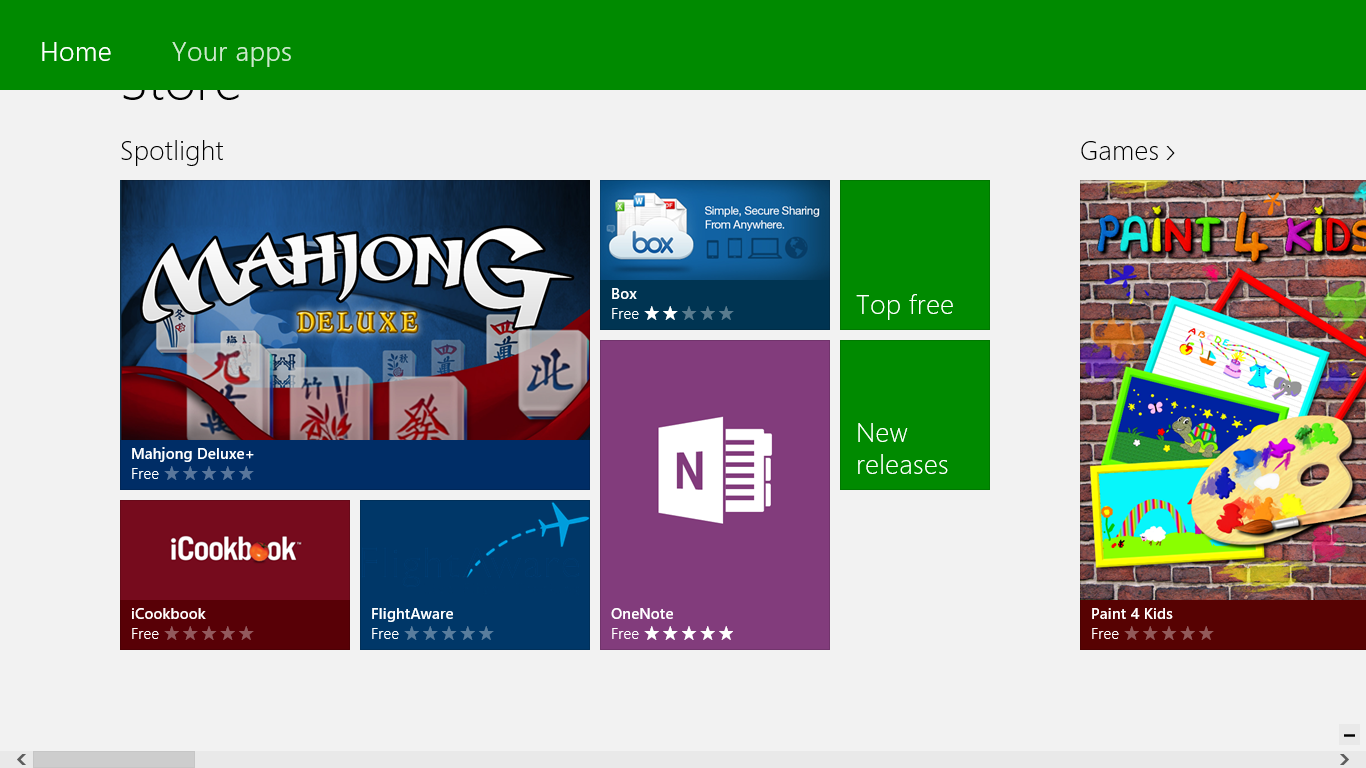Open the Top free tile
Screen dimensions: 1366x768
tap(915, 255)
